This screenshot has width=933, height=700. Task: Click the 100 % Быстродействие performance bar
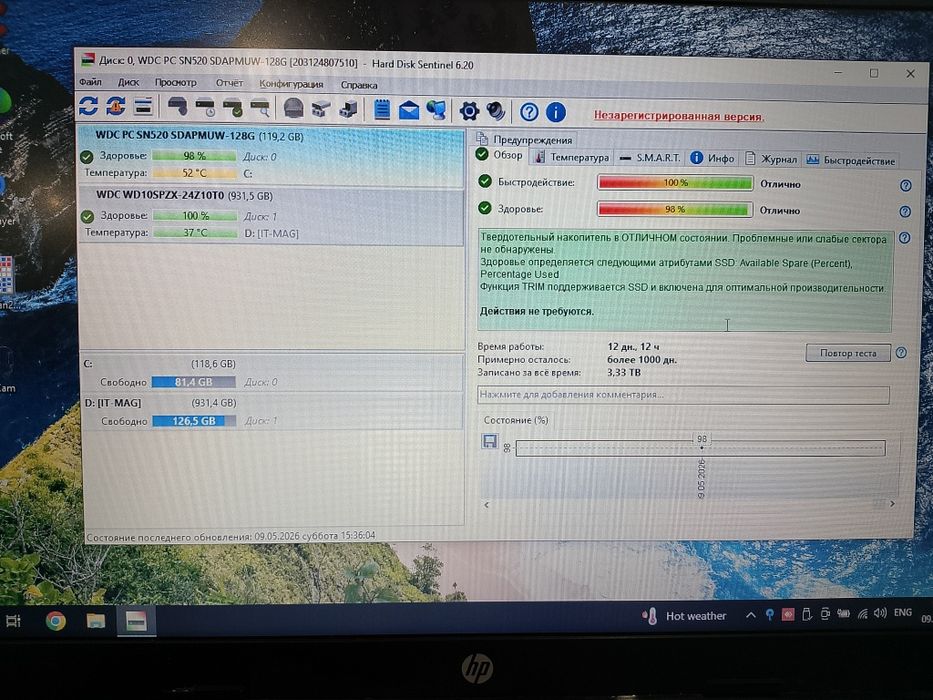pos(675,183)
